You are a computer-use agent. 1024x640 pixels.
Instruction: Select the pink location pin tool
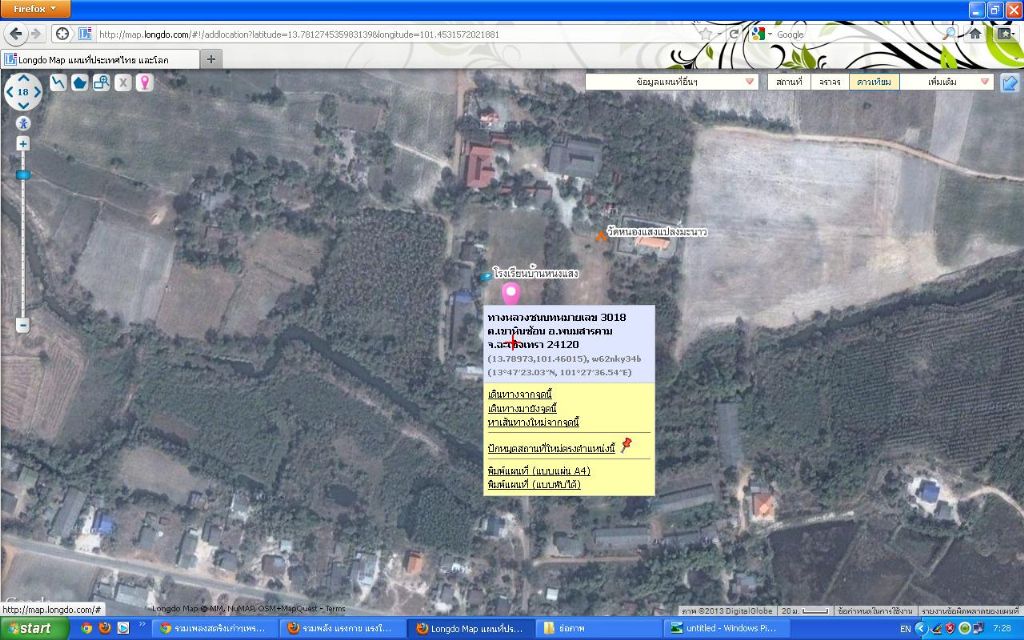click(145, 82)
